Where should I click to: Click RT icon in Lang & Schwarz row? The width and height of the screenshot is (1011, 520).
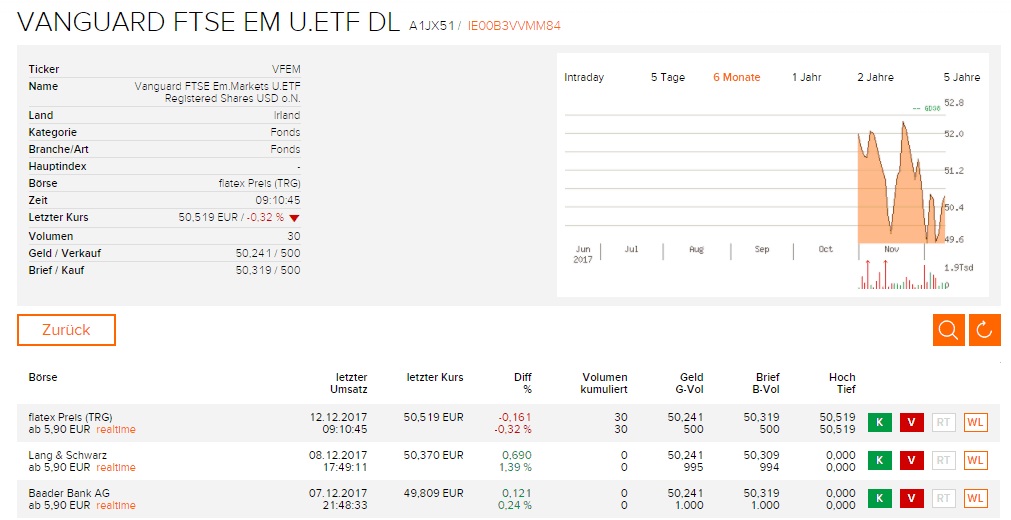pyautogui.click(x=943, y=461)
